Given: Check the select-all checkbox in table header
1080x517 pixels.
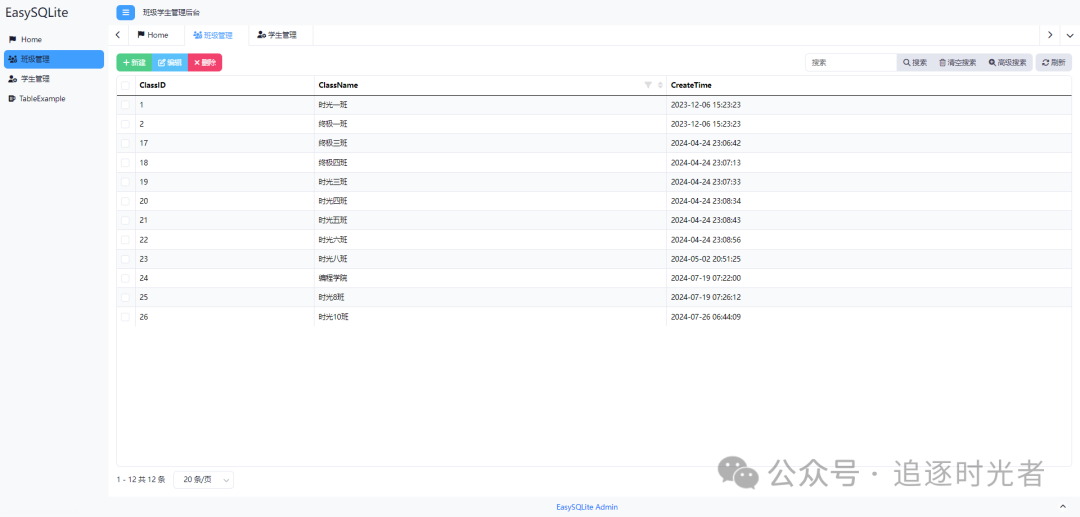Looking at the screenshot, I should [x=125, y=85].
